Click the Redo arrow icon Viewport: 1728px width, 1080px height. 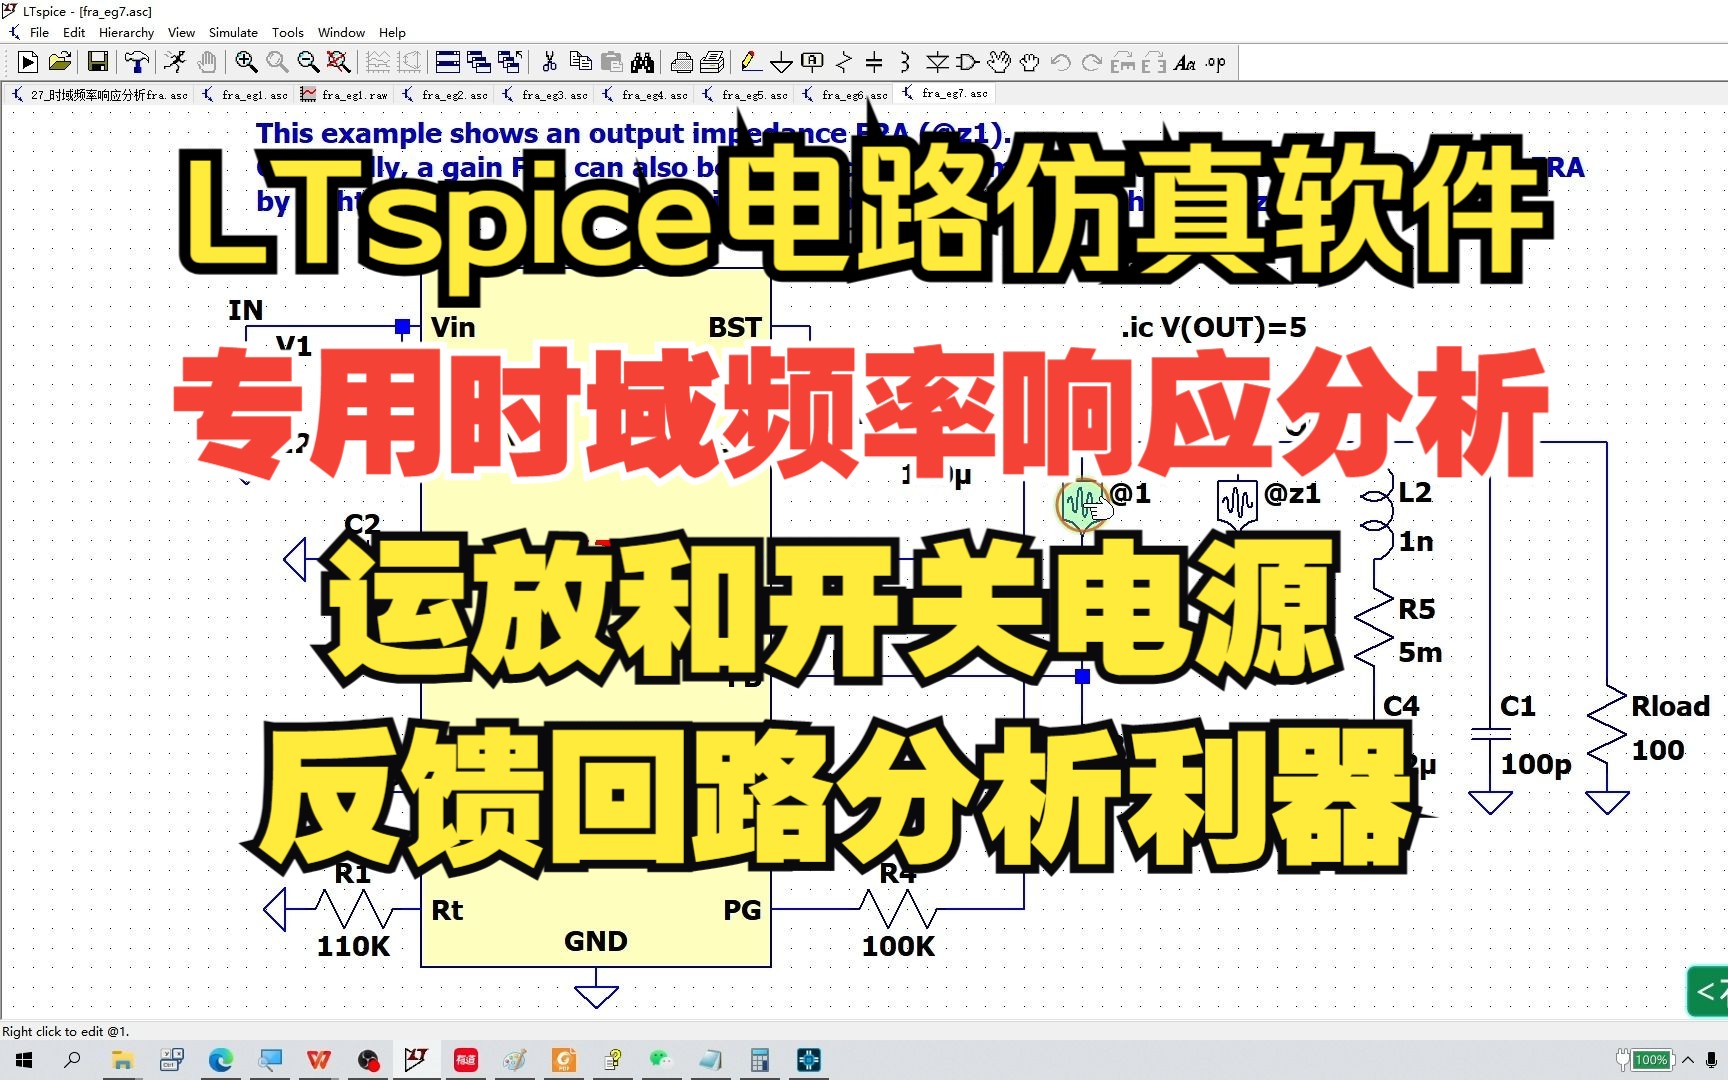1092,62
